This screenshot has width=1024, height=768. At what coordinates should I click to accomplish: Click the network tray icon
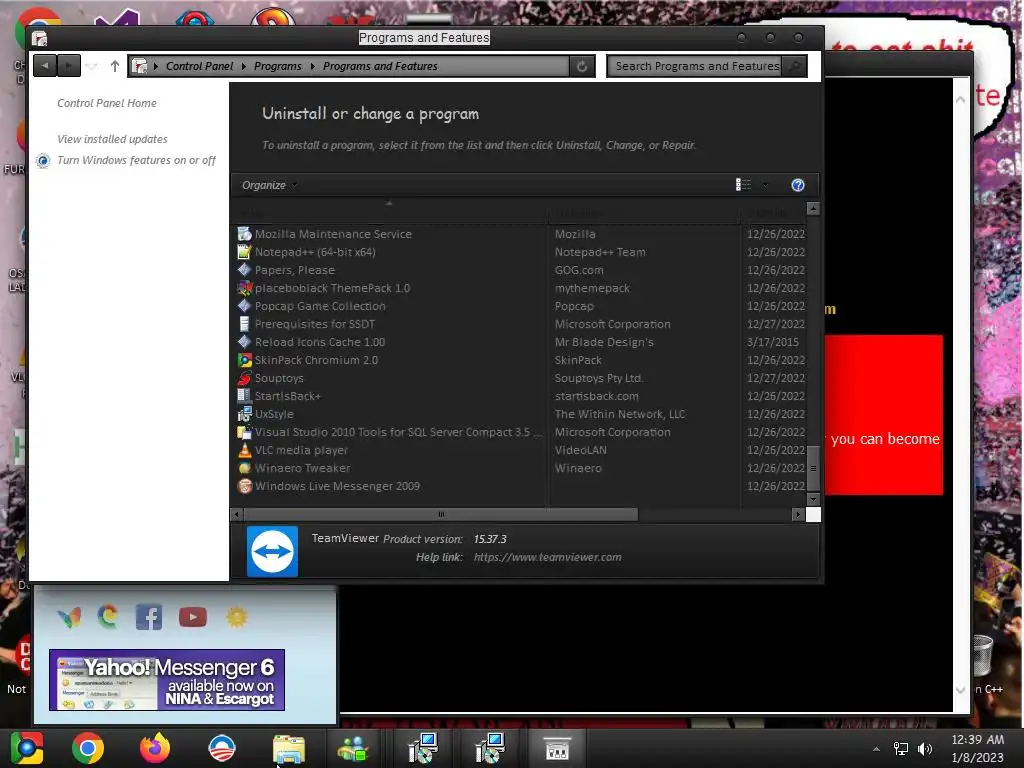(901, 749)
